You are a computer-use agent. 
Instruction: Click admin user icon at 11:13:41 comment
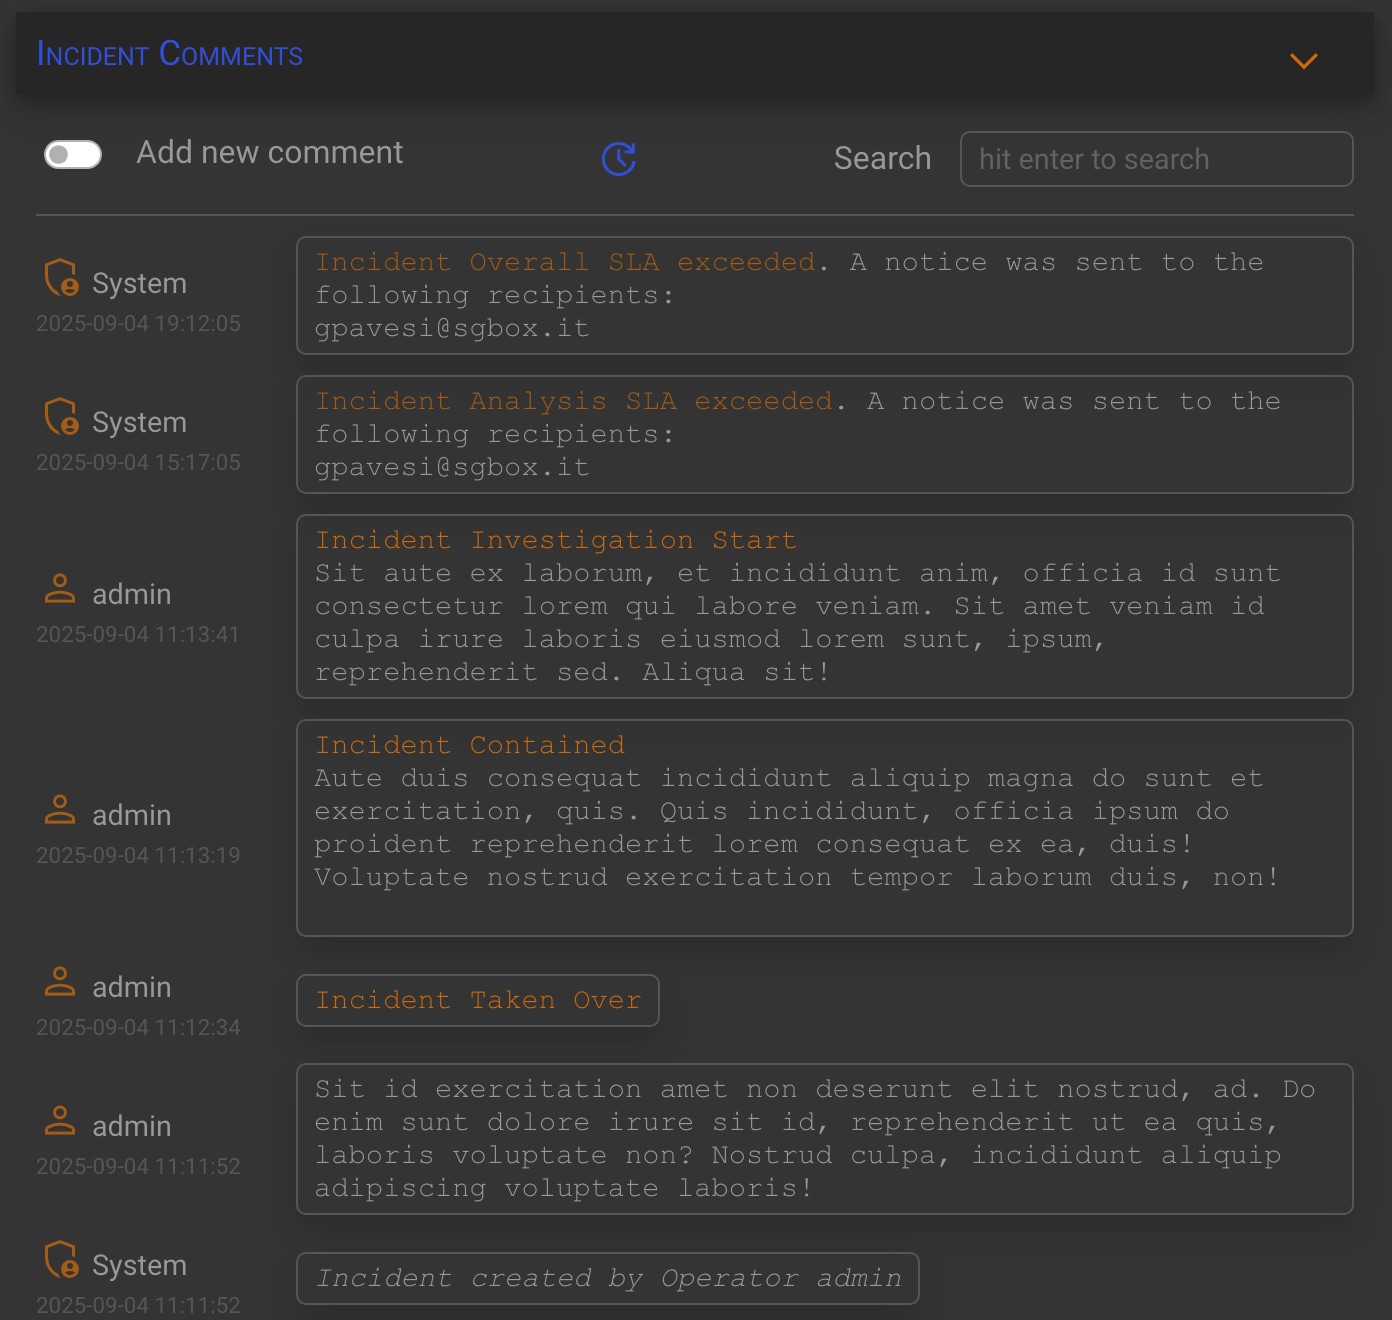(x=60, y=589)
